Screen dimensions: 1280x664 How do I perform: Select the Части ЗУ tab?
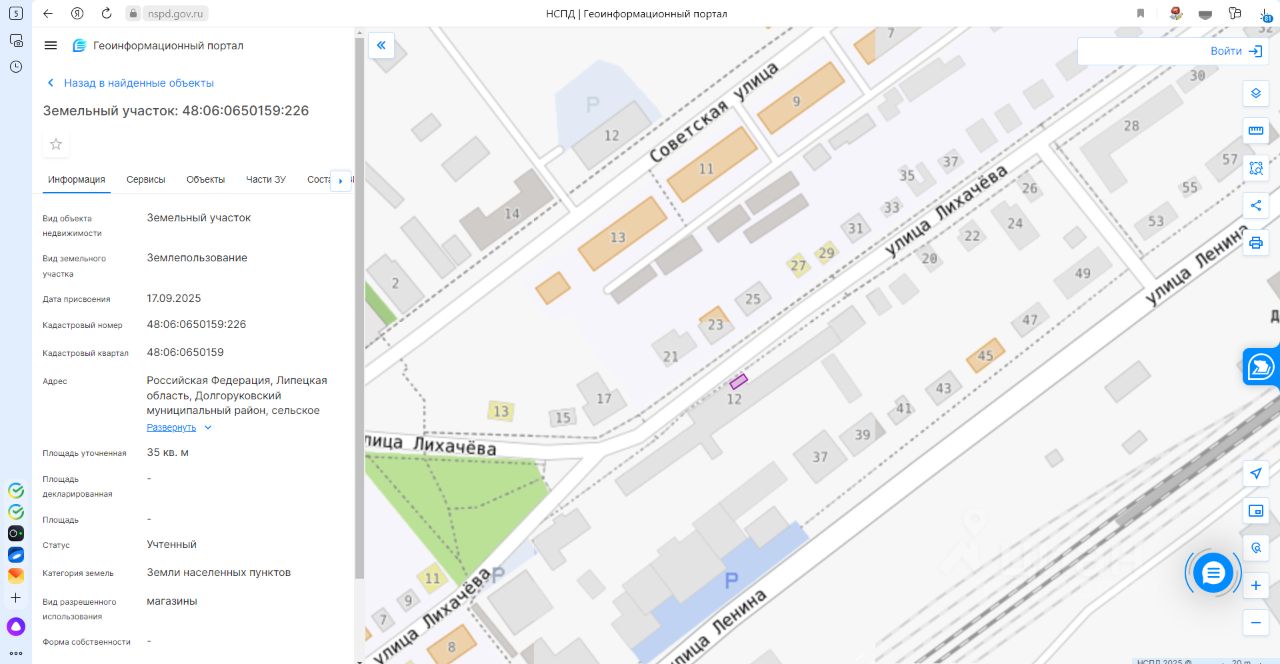(266, 180)
